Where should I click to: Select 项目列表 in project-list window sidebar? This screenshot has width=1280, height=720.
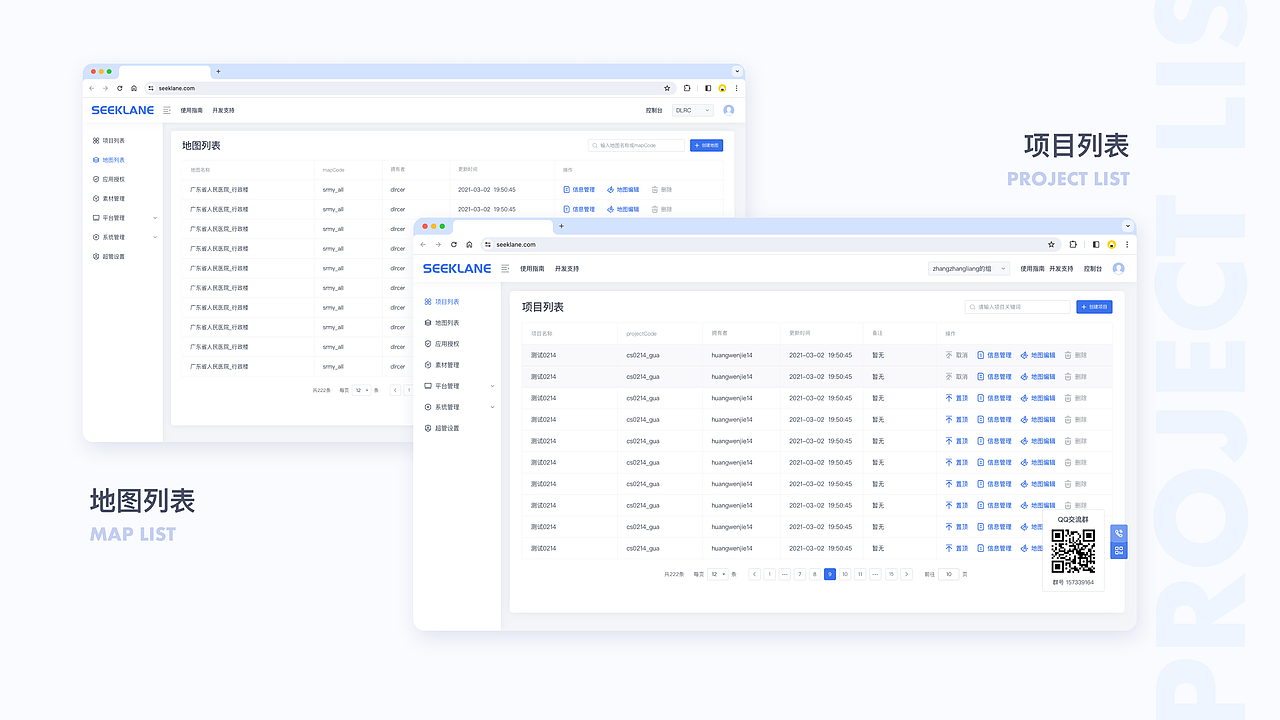click(442, 301)
